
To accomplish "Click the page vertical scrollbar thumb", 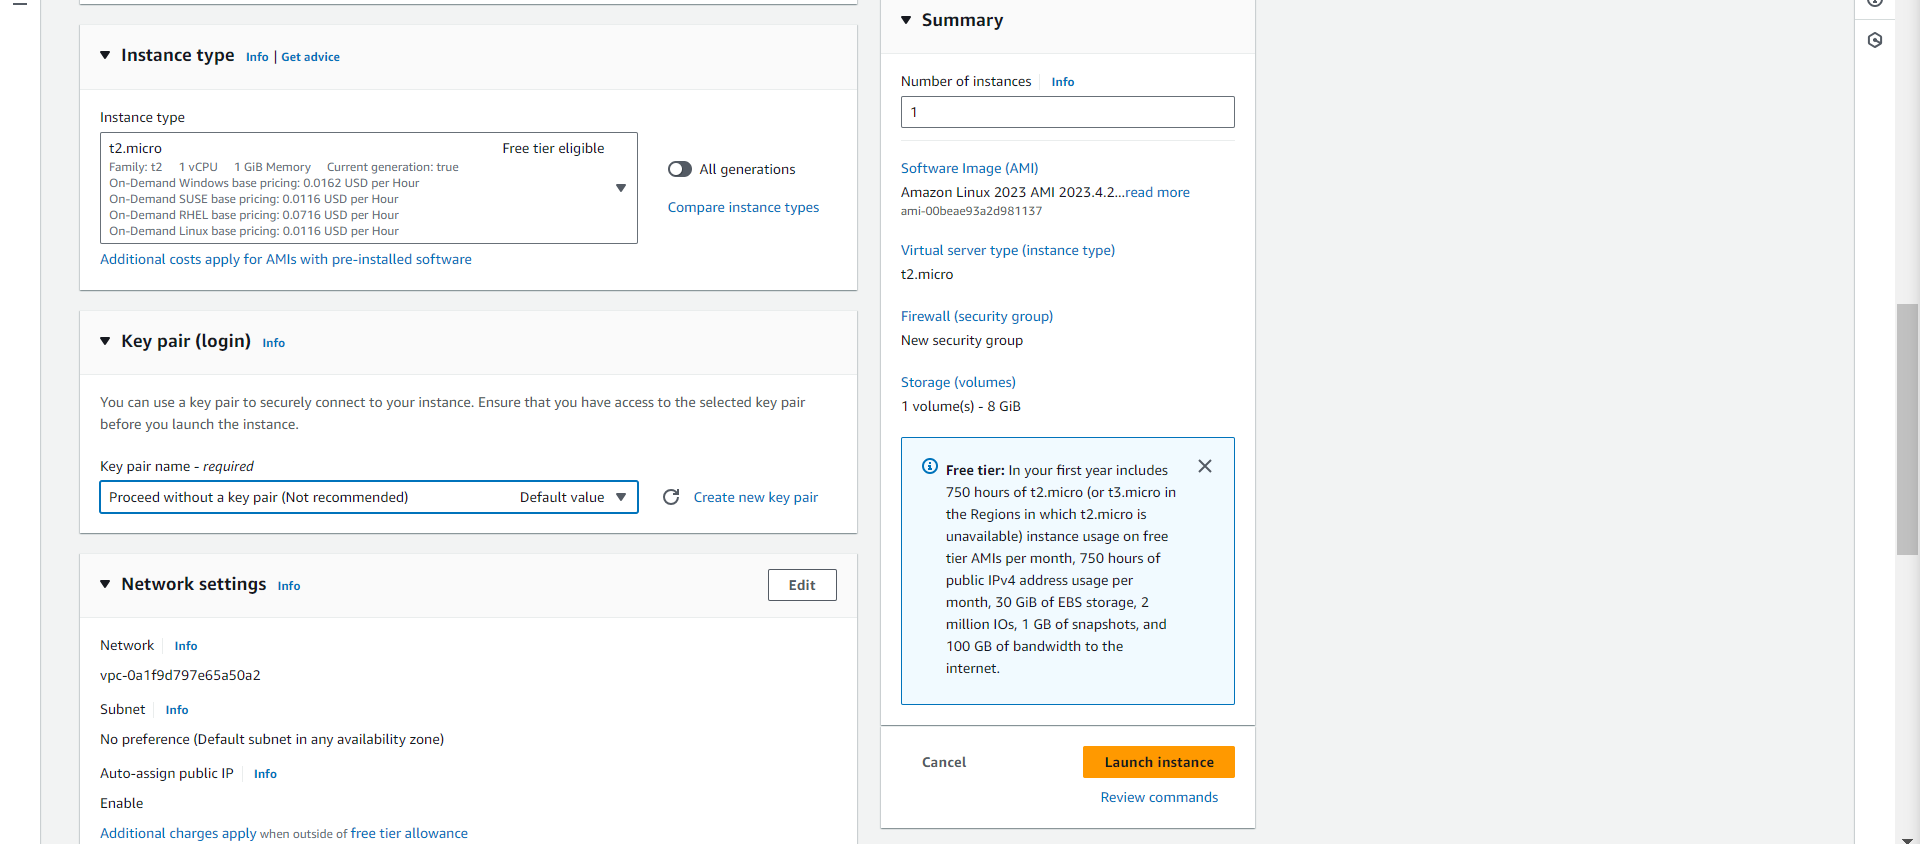I will pos(1907,430).
